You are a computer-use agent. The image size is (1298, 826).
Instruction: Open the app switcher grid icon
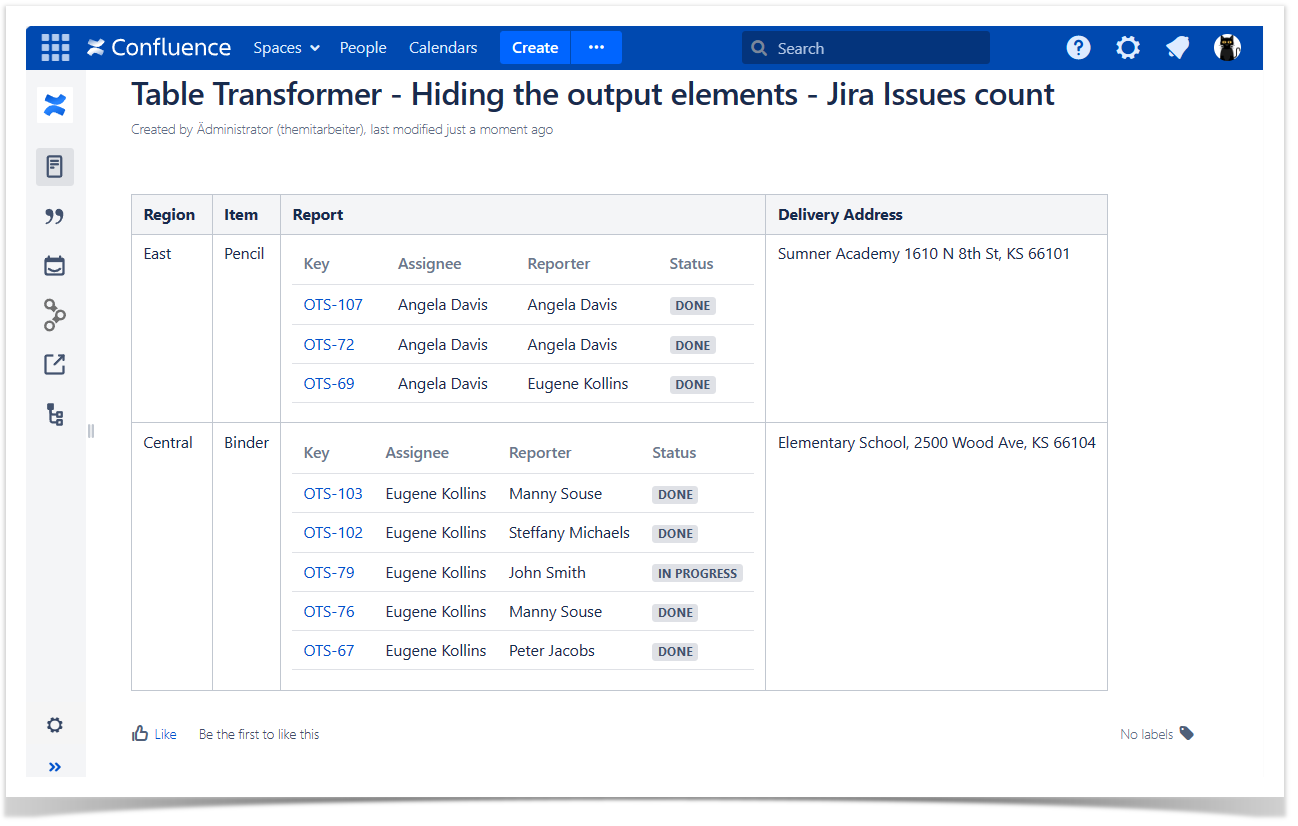coord(55,47)
